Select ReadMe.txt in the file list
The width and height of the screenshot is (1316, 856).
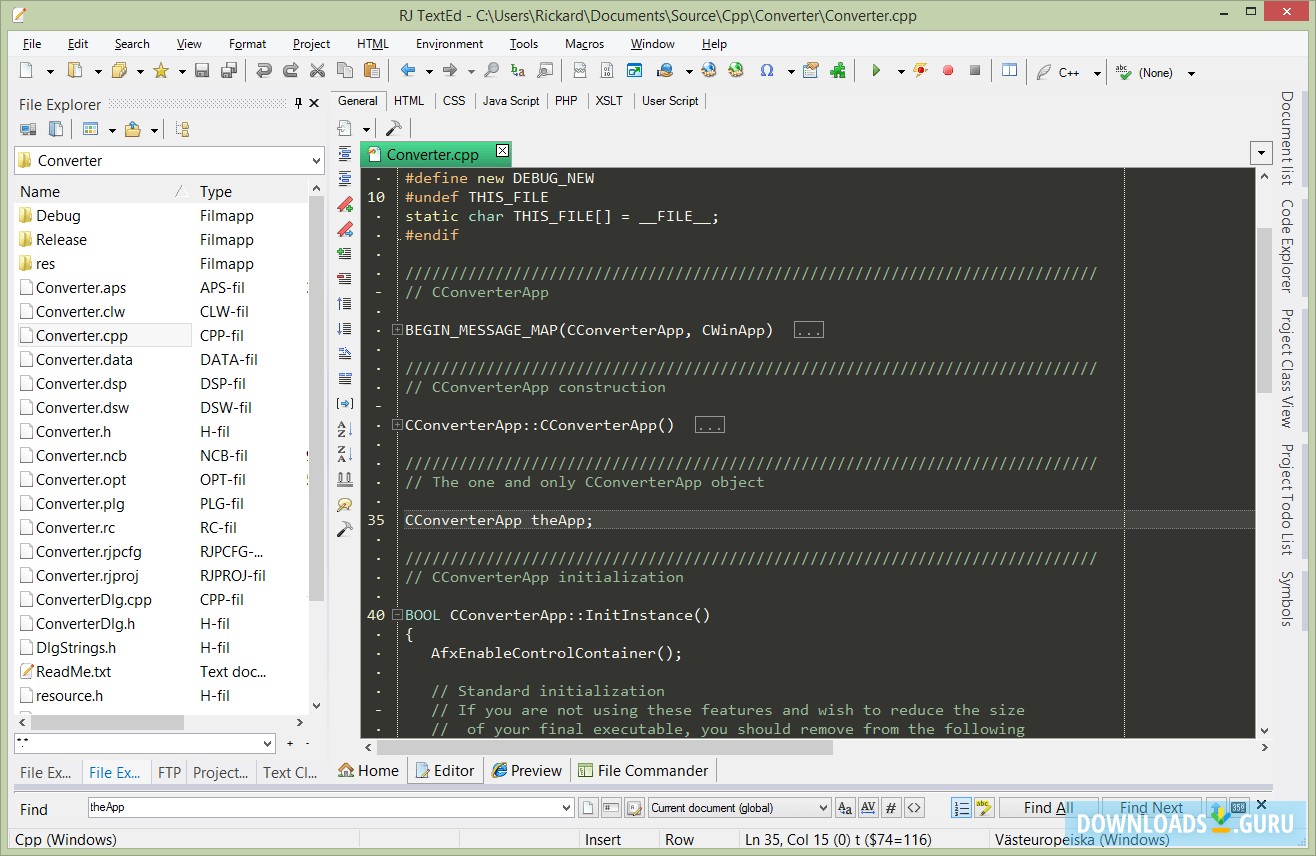73,672
